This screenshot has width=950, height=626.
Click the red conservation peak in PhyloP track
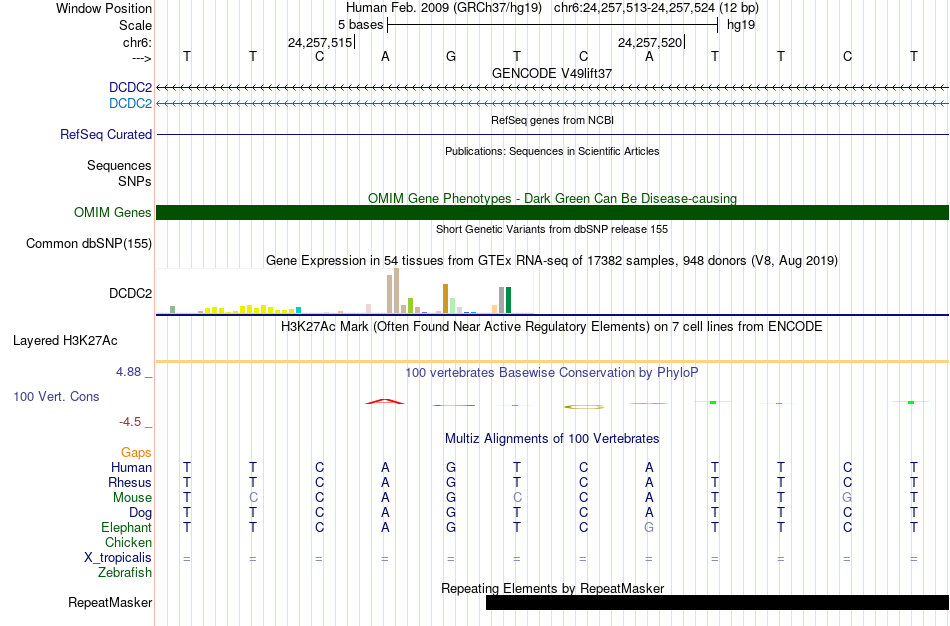(x=385, y=401)
